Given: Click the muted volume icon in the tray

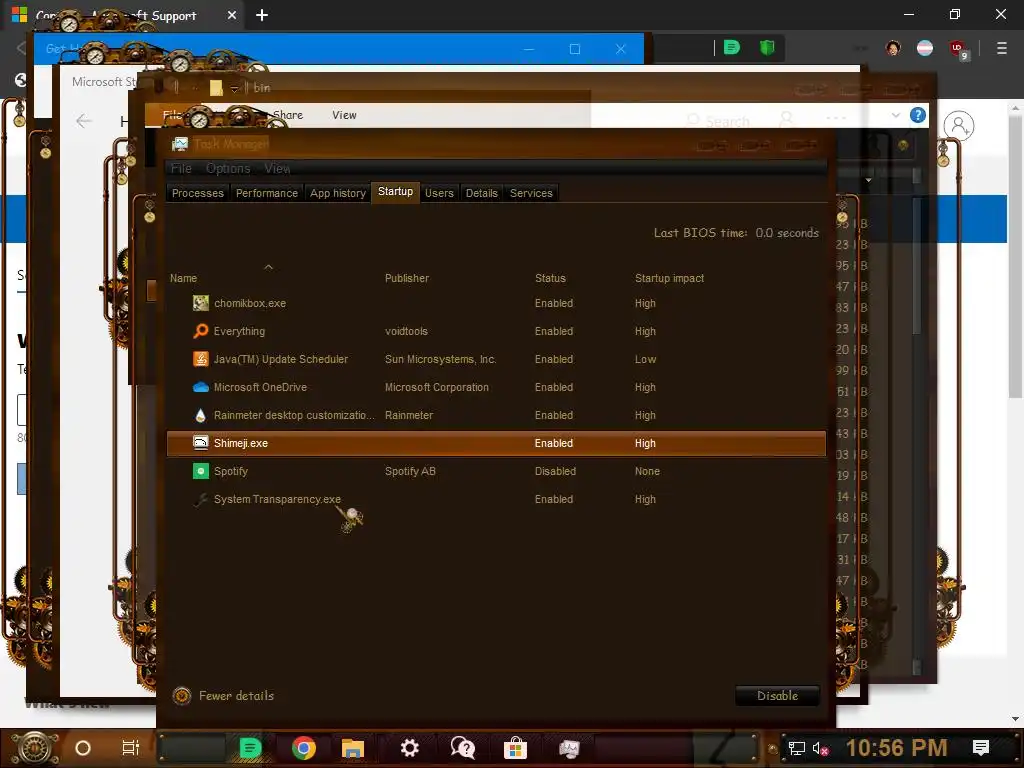Looking at the screenshot, I should [x=821, y=748].
